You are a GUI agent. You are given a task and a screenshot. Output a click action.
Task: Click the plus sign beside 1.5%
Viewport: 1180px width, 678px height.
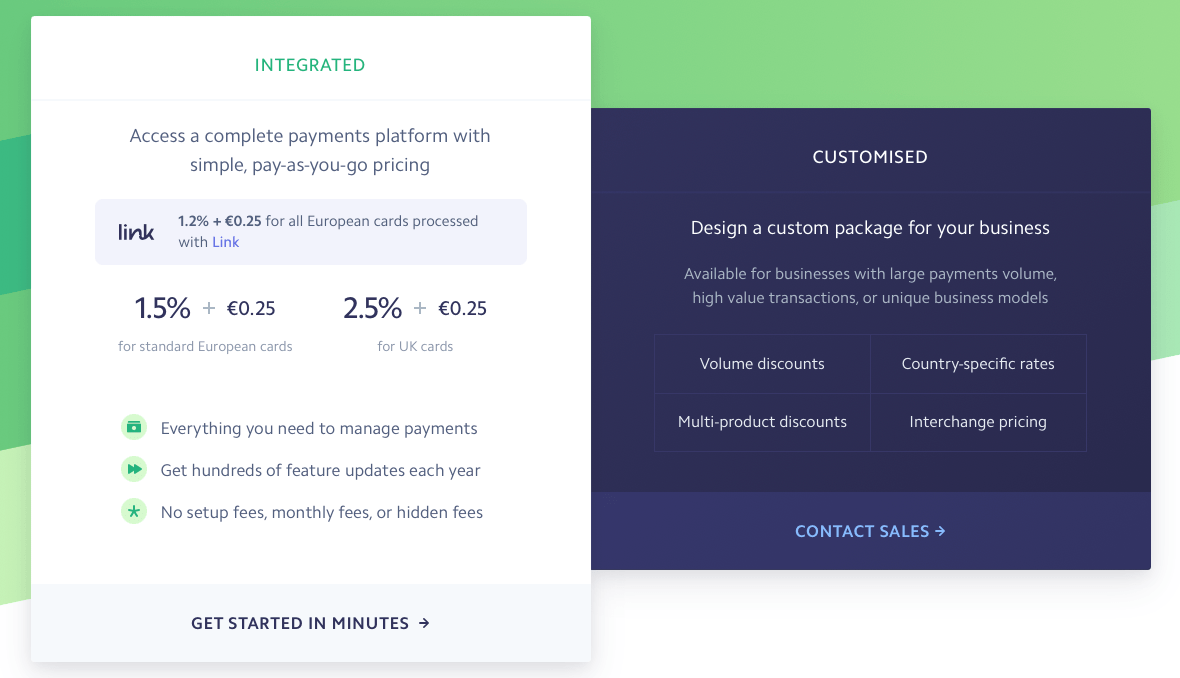(x=211, y=308)
